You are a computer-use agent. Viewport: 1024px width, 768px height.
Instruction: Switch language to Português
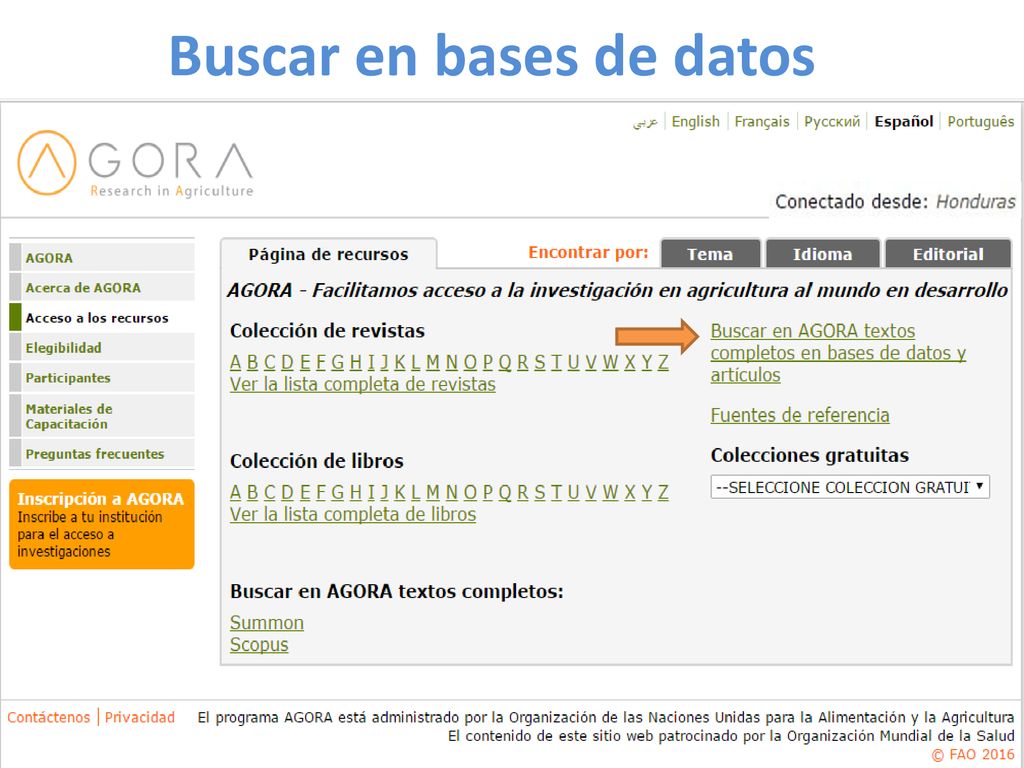pos(981,121)
